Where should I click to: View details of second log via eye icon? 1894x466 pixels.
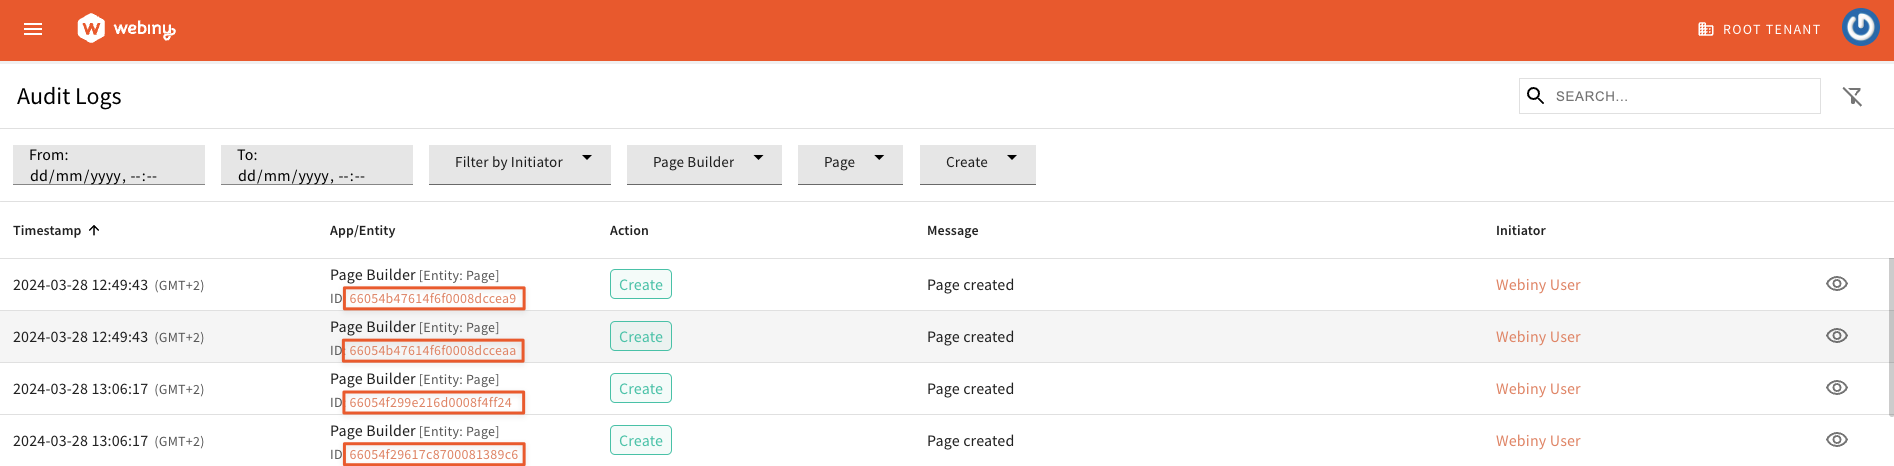[x=1836, y=336]
